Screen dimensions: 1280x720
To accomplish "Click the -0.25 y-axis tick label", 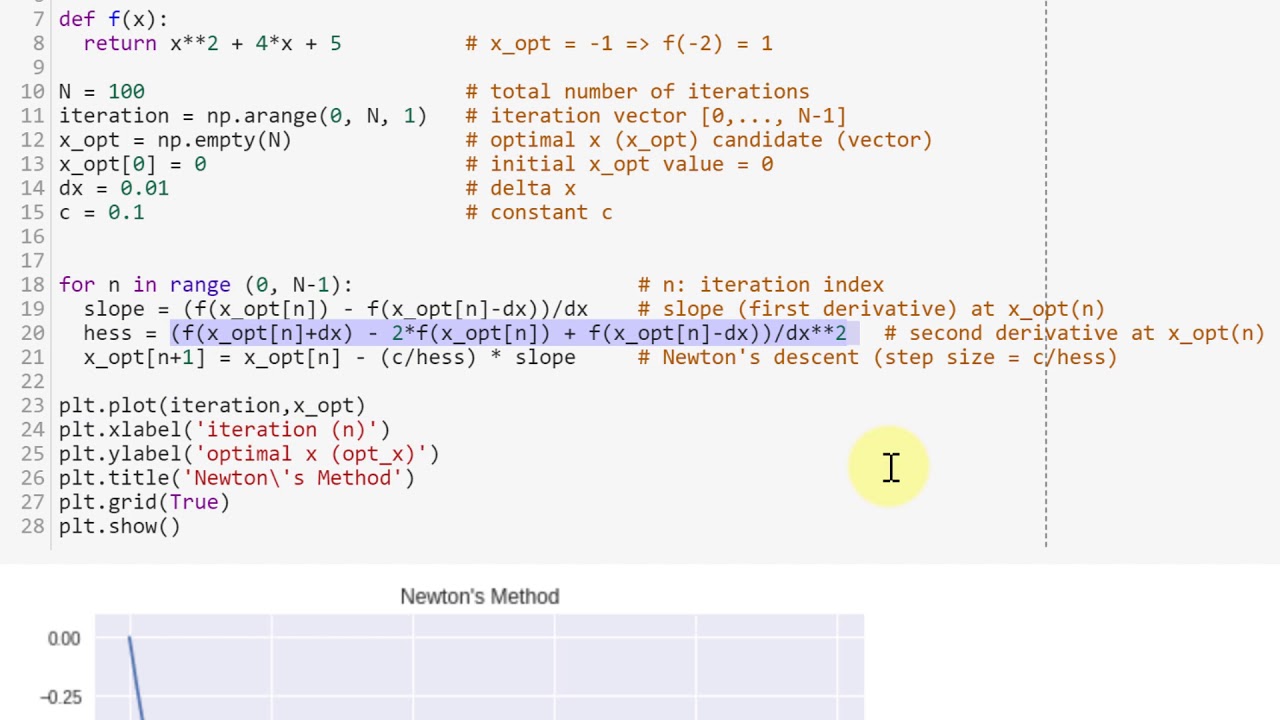I will (60, 697).
